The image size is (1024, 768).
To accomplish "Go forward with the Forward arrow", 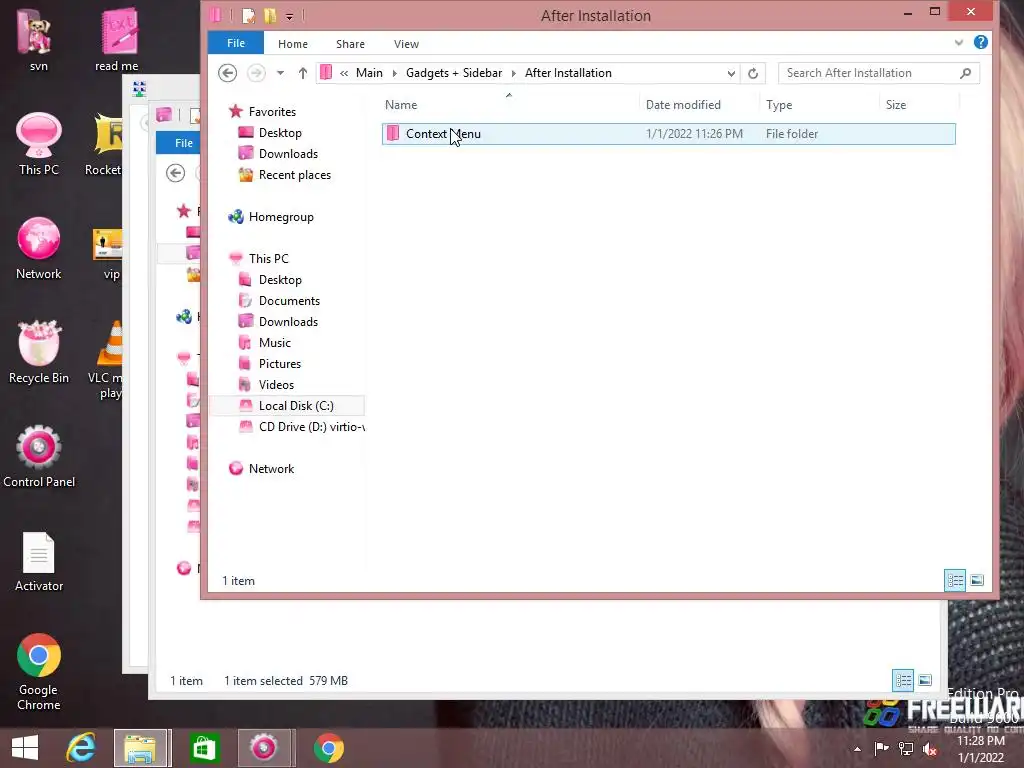I will [x=256, y=73].
